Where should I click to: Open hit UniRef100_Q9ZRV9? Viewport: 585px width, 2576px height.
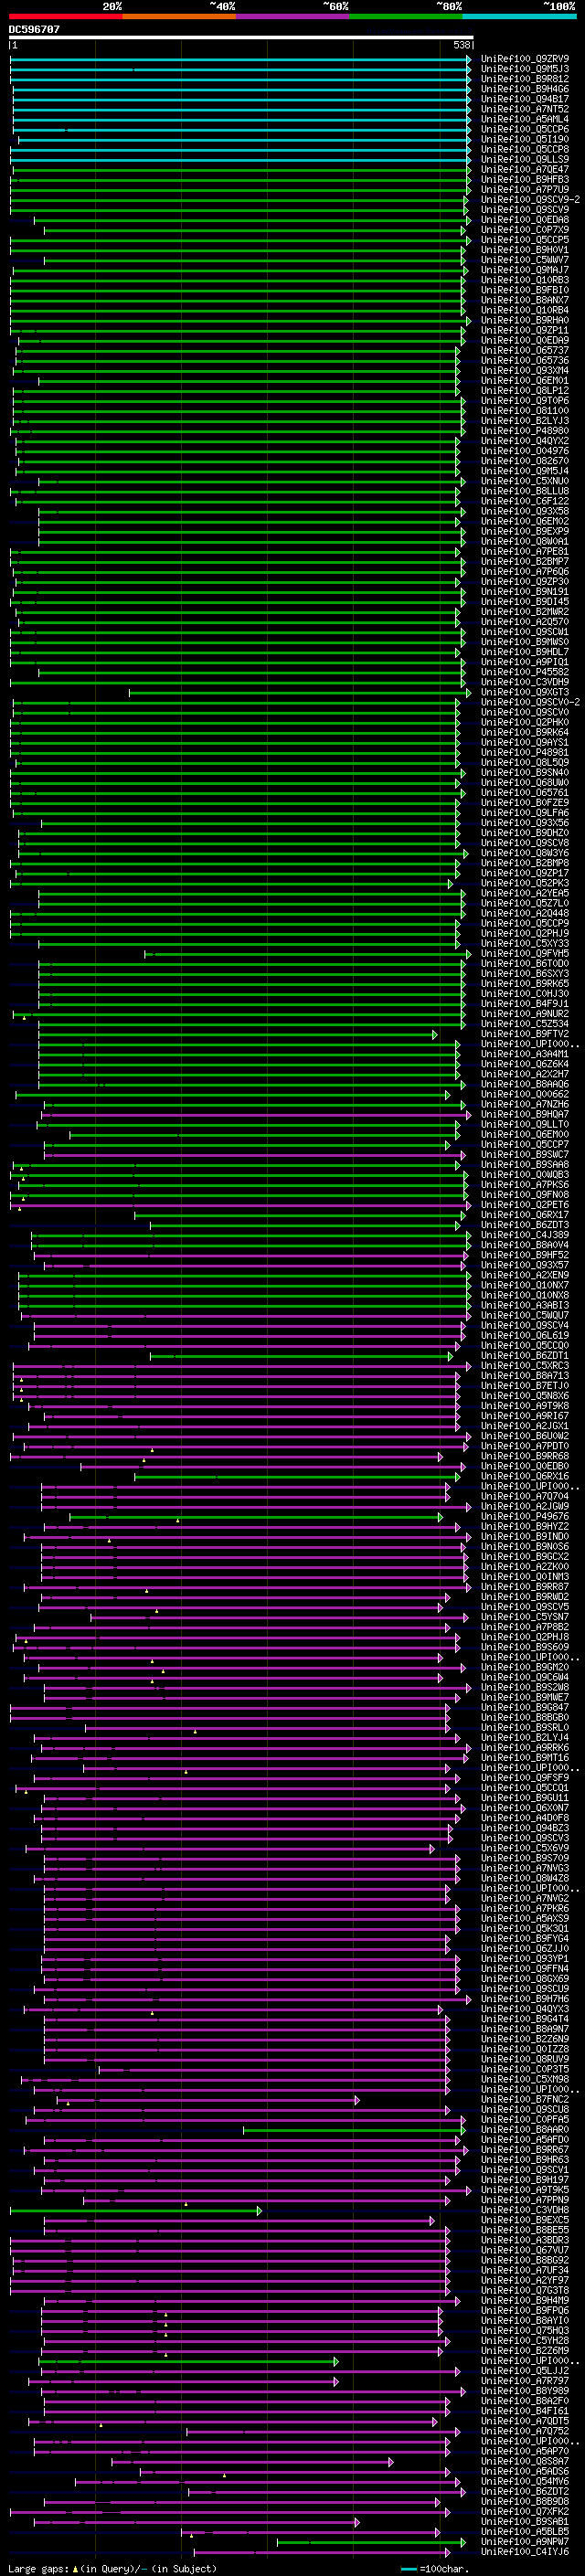525,59
